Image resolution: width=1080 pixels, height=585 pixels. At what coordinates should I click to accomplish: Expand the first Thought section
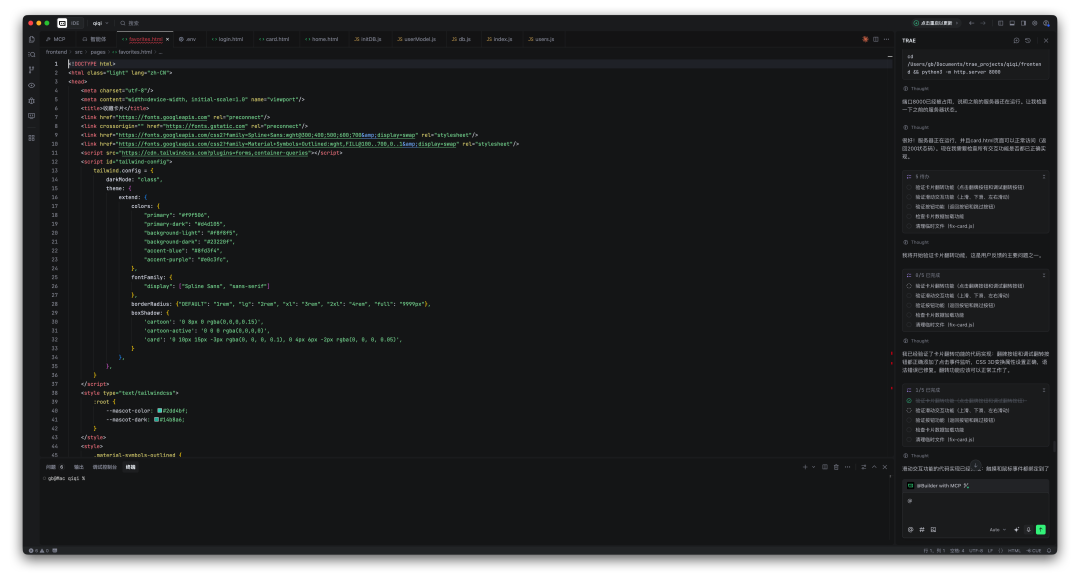[919, 88]
